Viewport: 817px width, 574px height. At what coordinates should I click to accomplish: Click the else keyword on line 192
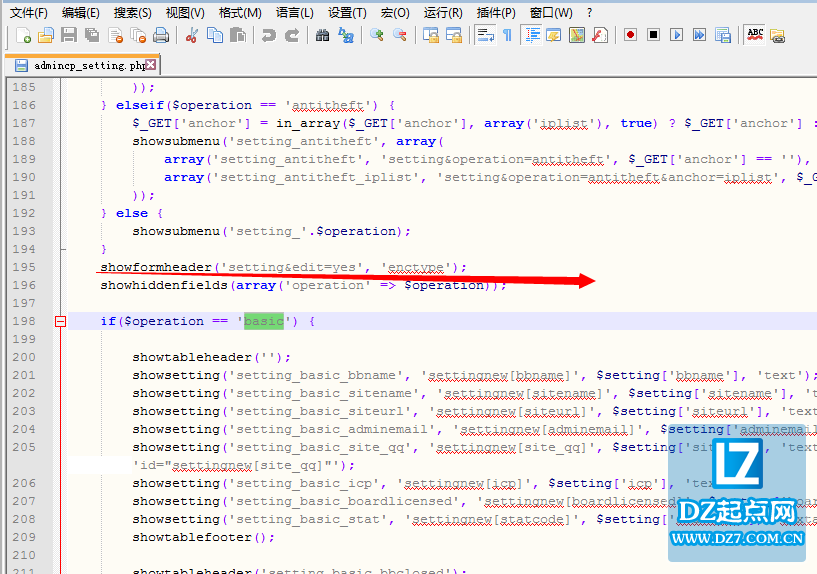132,213
